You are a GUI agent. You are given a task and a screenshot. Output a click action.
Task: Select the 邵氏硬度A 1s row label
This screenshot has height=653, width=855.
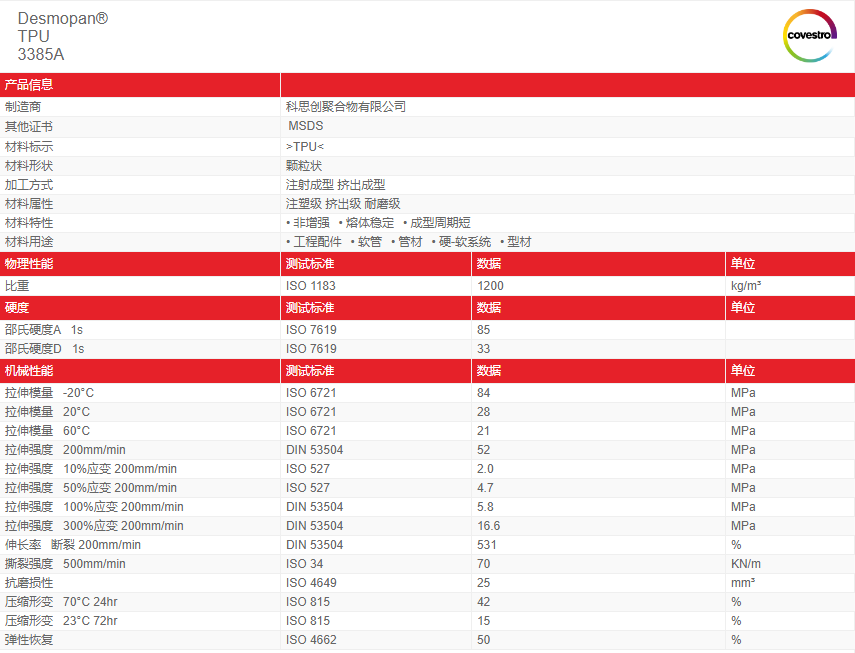(44, 330)
